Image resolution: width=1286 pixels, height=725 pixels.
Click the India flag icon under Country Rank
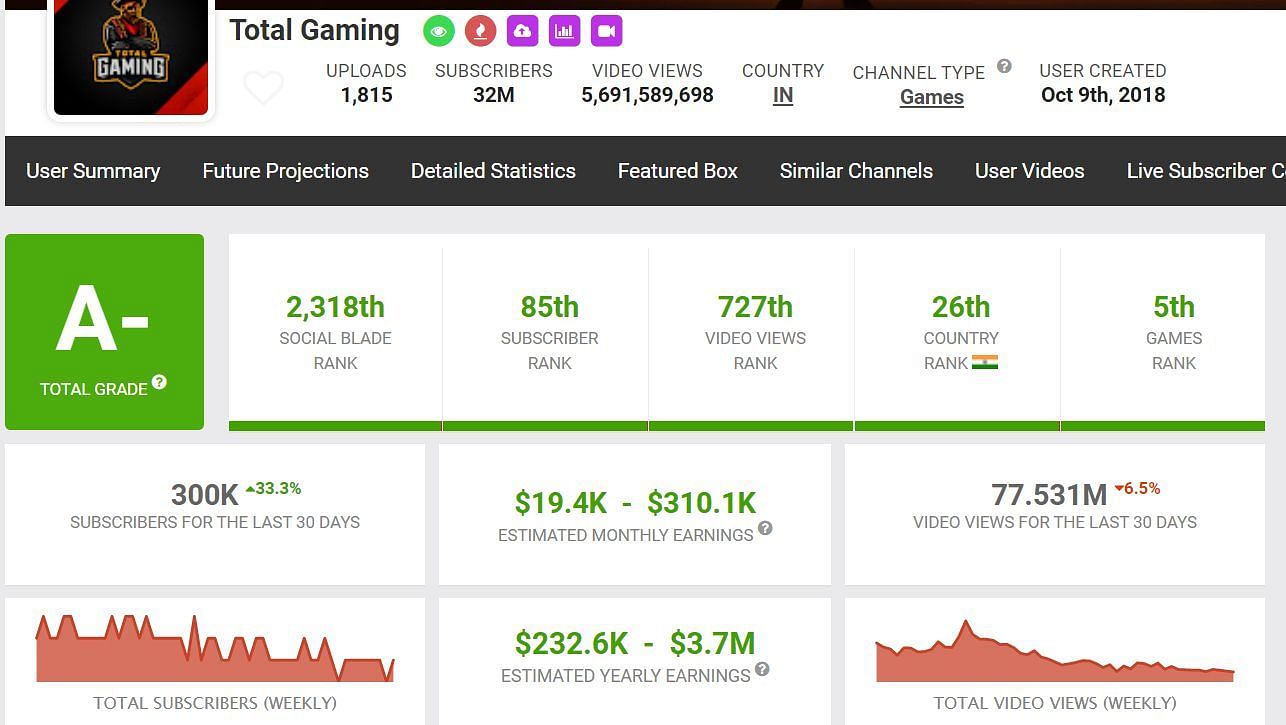(x=985, y=362)
